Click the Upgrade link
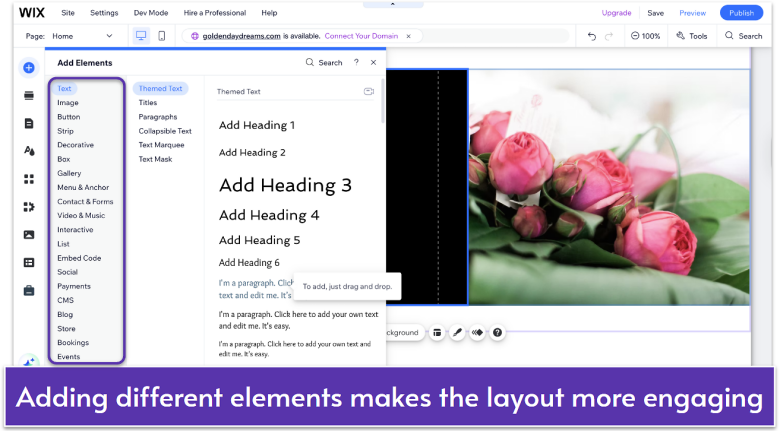Screen dimensions: 780x431 [x=616, y=13]
